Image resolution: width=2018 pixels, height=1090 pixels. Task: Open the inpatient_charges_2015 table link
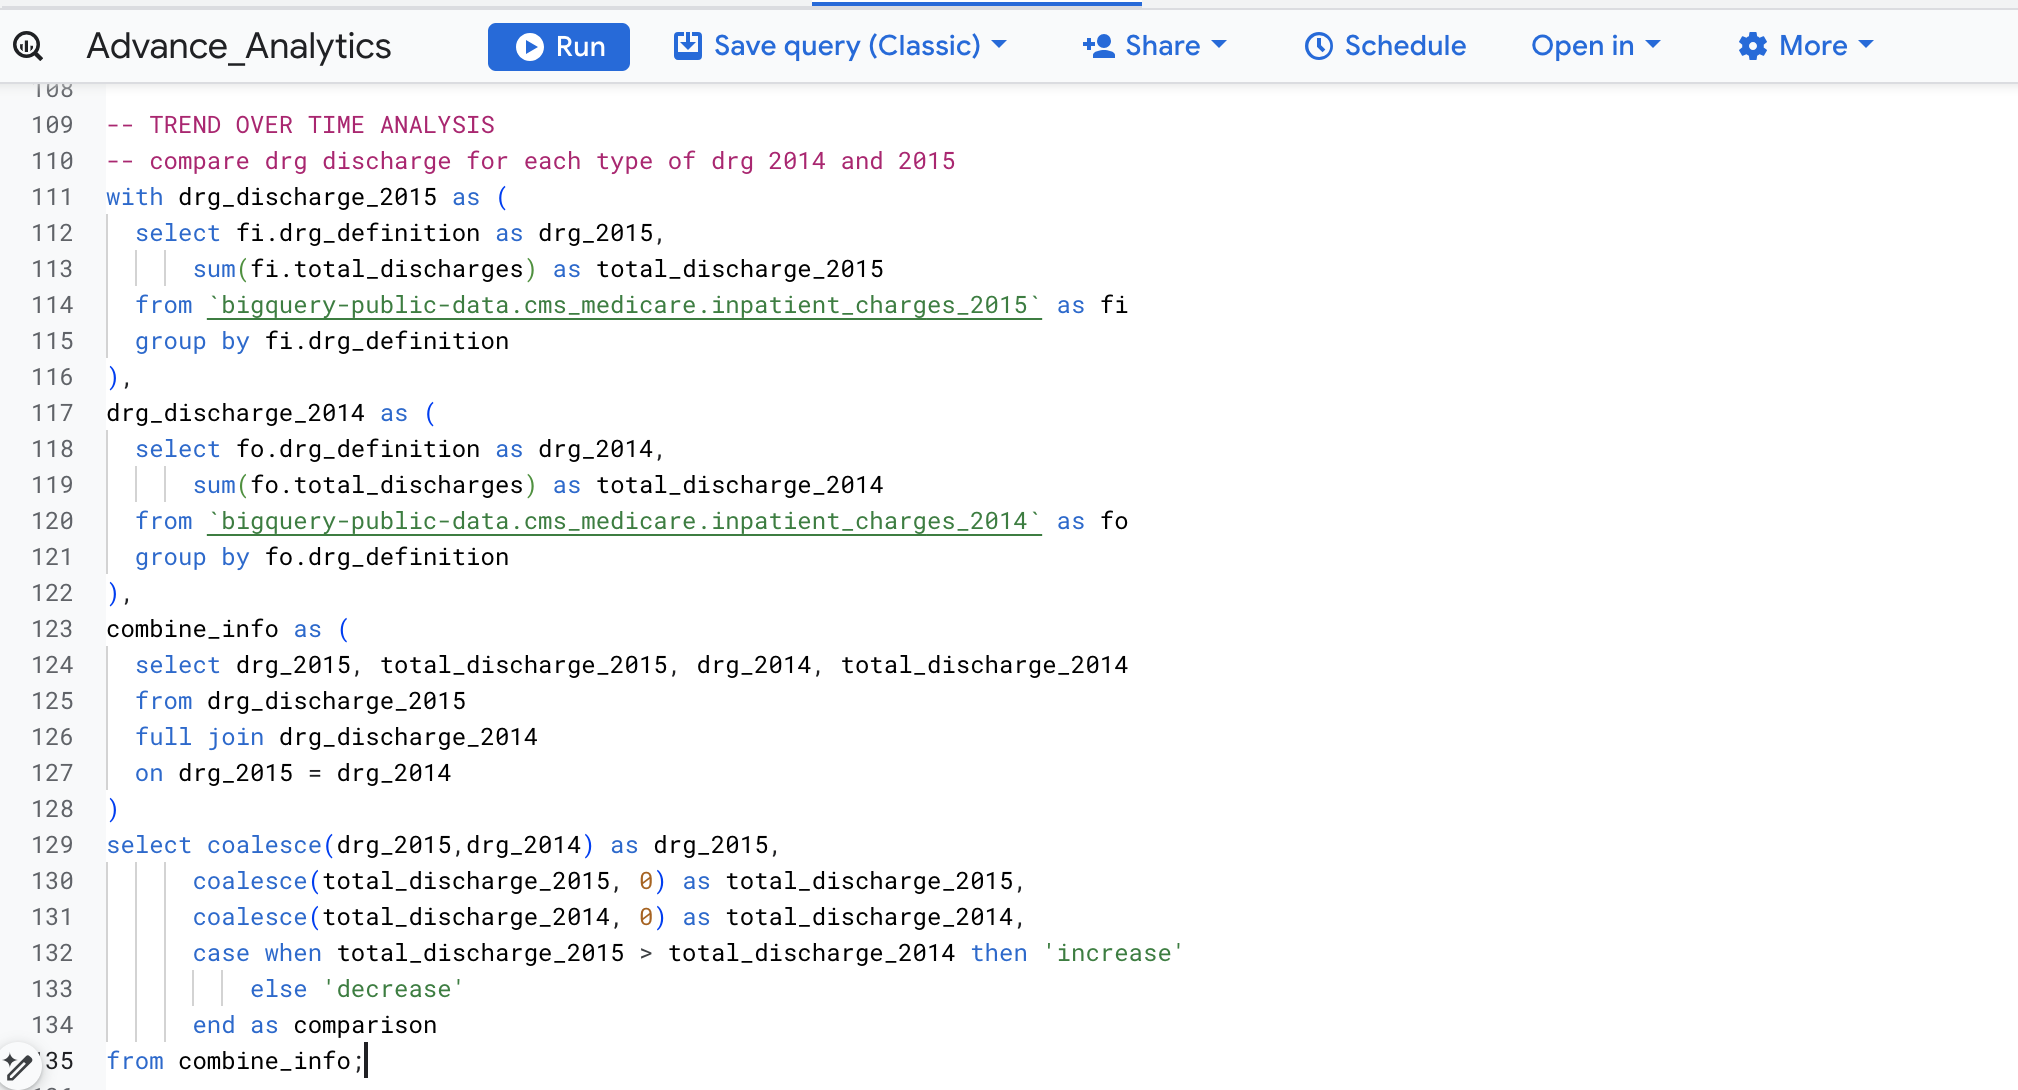pyautogui.click(x=625, y=305)
